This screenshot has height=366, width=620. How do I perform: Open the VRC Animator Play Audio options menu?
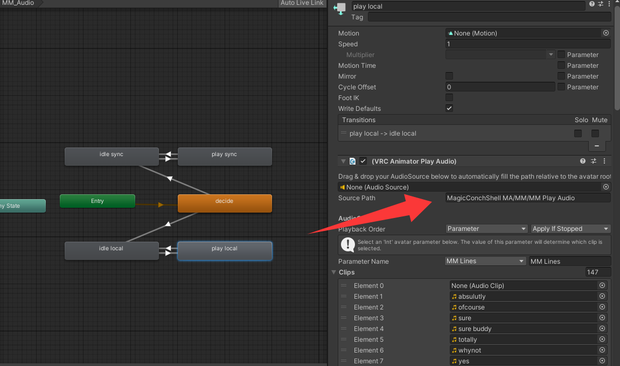click(604, 161)
